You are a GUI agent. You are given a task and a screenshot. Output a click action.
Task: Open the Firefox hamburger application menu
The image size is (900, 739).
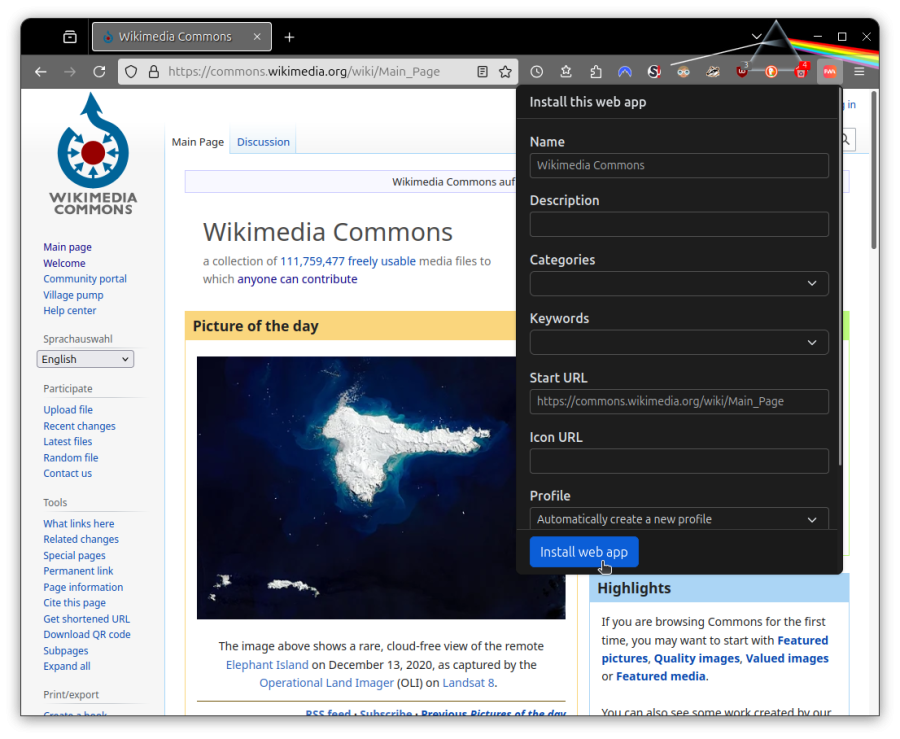pos(859,72)
